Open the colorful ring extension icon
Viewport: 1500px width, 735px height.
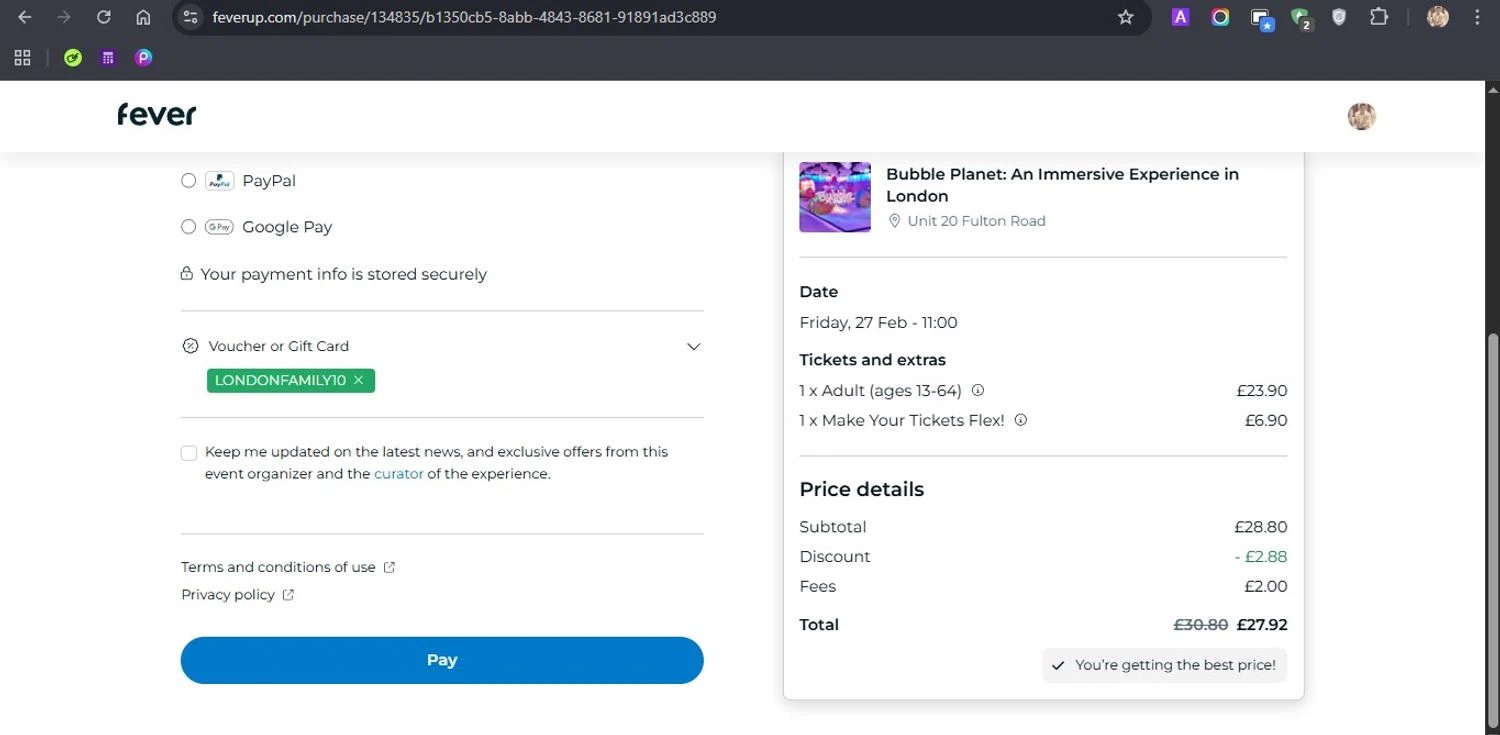click(1220, 17)
